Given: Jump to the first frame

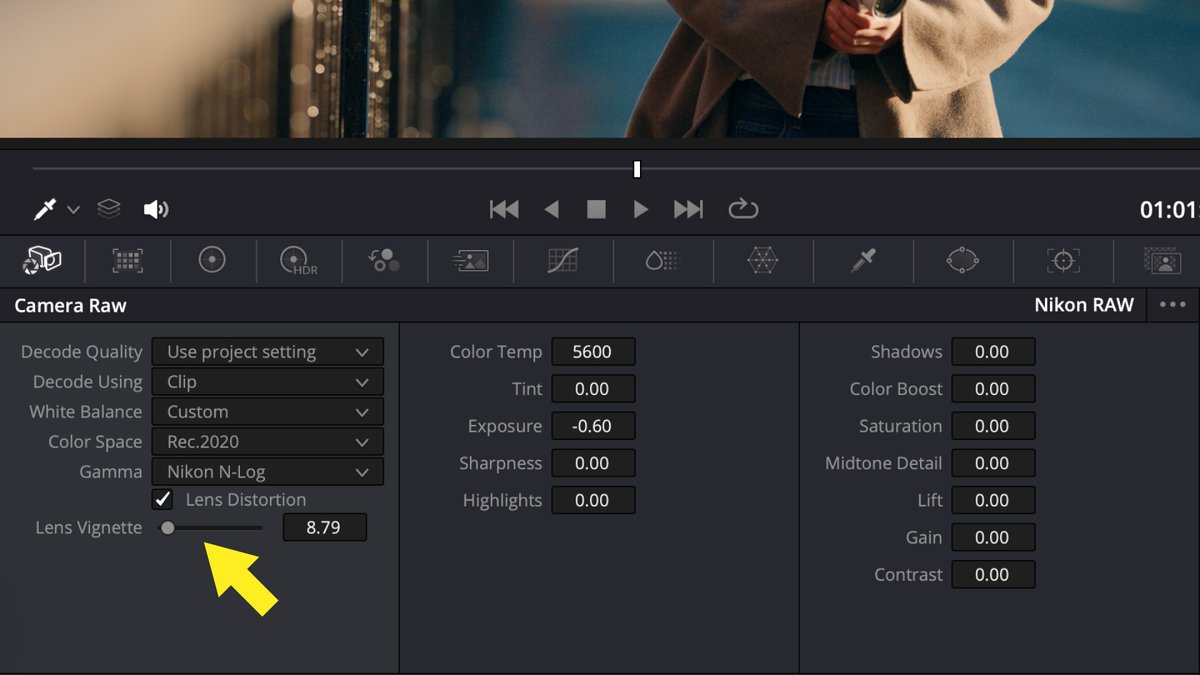Looking at the screenshot, I should pyautogui.click(x=504, y=209).
